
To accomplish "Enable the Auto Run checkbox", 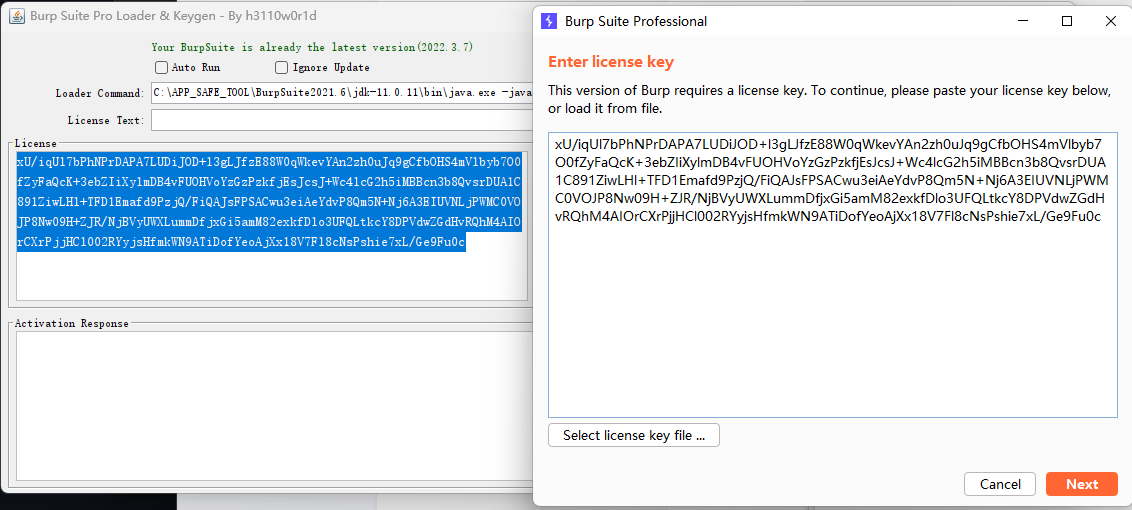I will 162,67.
